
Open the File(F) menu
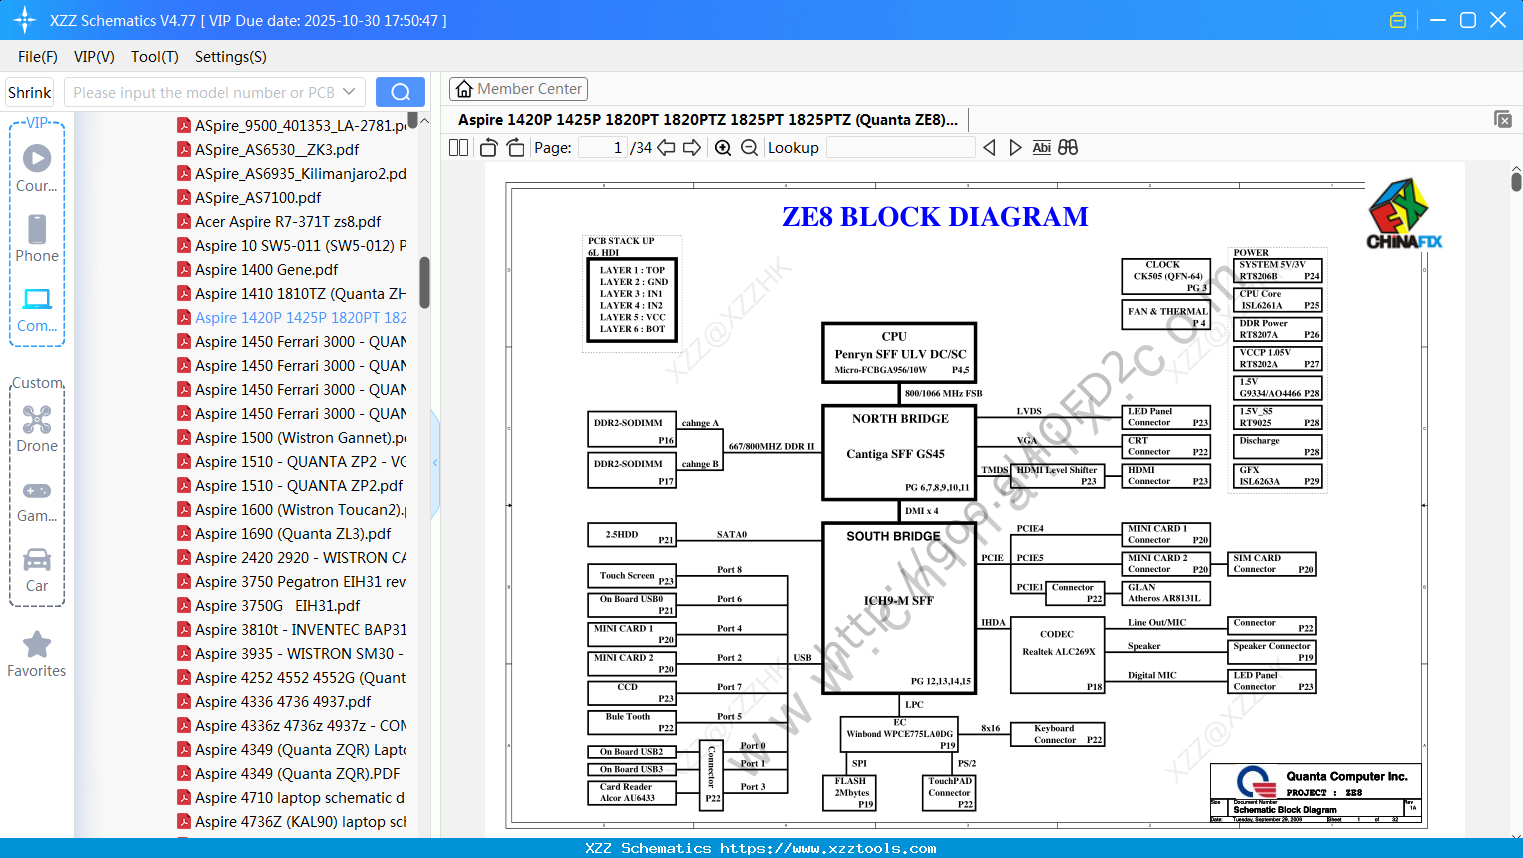pos(38,57)
